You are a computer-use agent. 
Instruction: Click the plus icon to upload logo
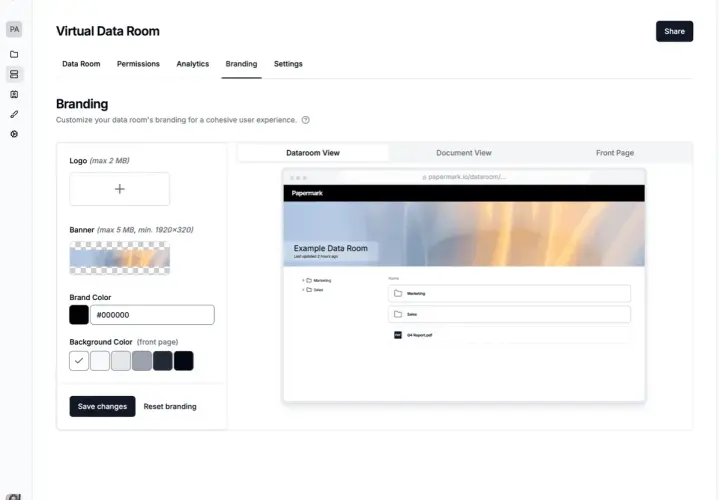coord(119,189)
